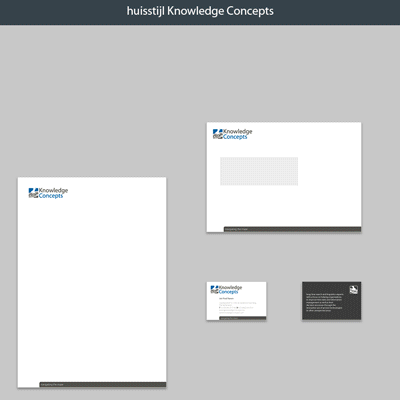
Task: Select the blue 'Concepts' wordmark on the envelope
Action: [x=235, y=137]
